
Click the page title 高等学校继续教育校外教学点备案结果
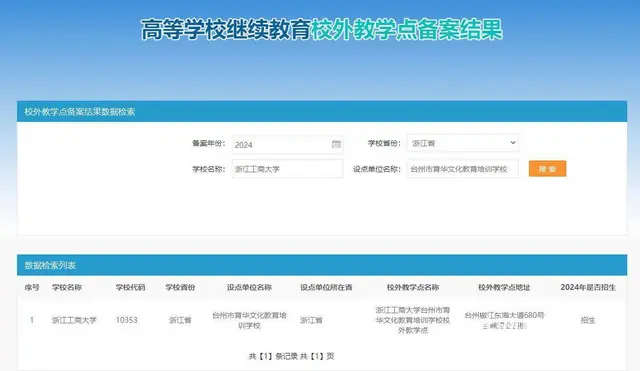(322, 29)
